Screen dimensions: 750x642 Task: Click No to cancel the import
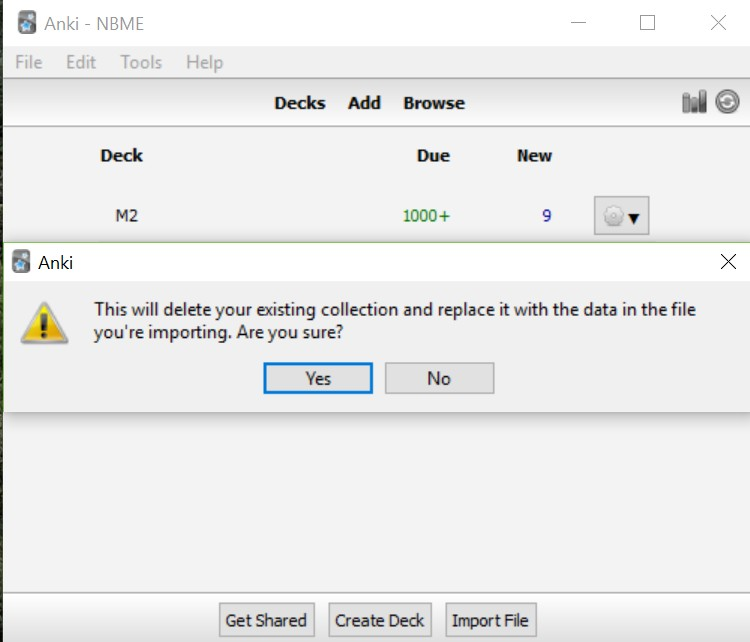pyautogui.click(x=439, y=378)
